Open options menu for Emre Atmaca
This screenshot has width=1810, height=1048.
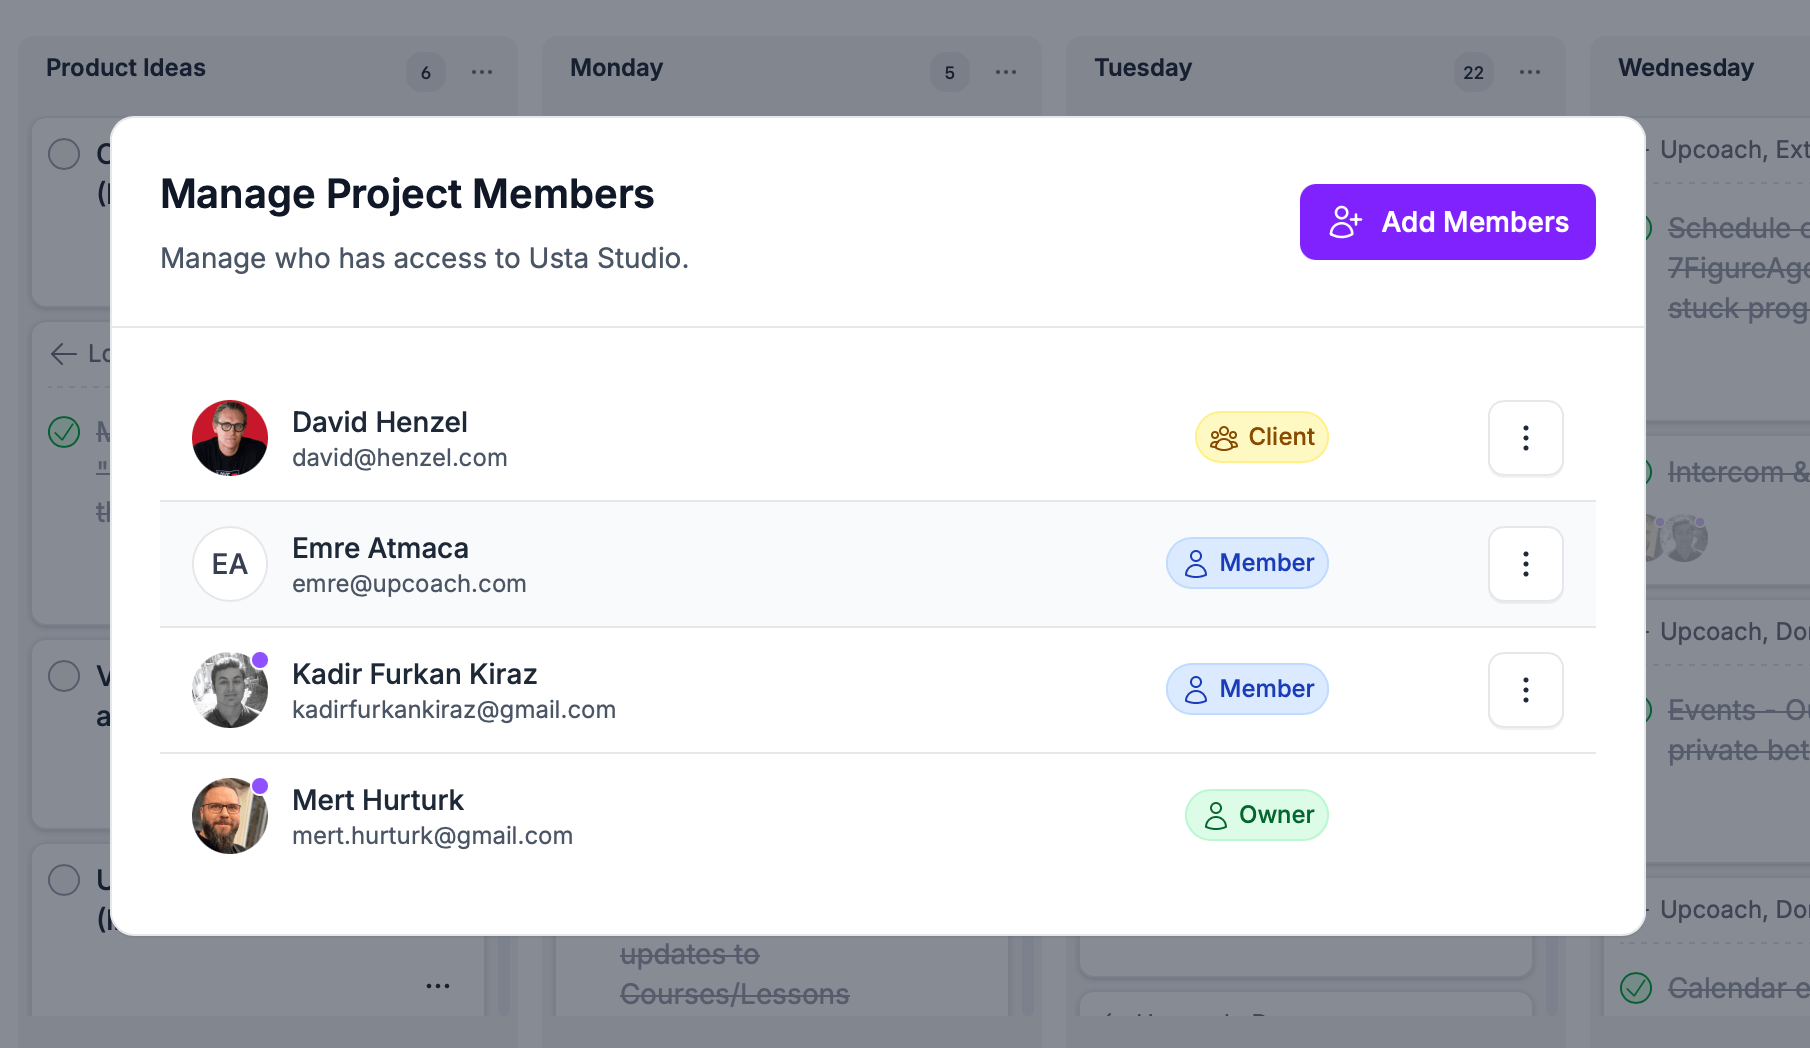[1525, 564]
